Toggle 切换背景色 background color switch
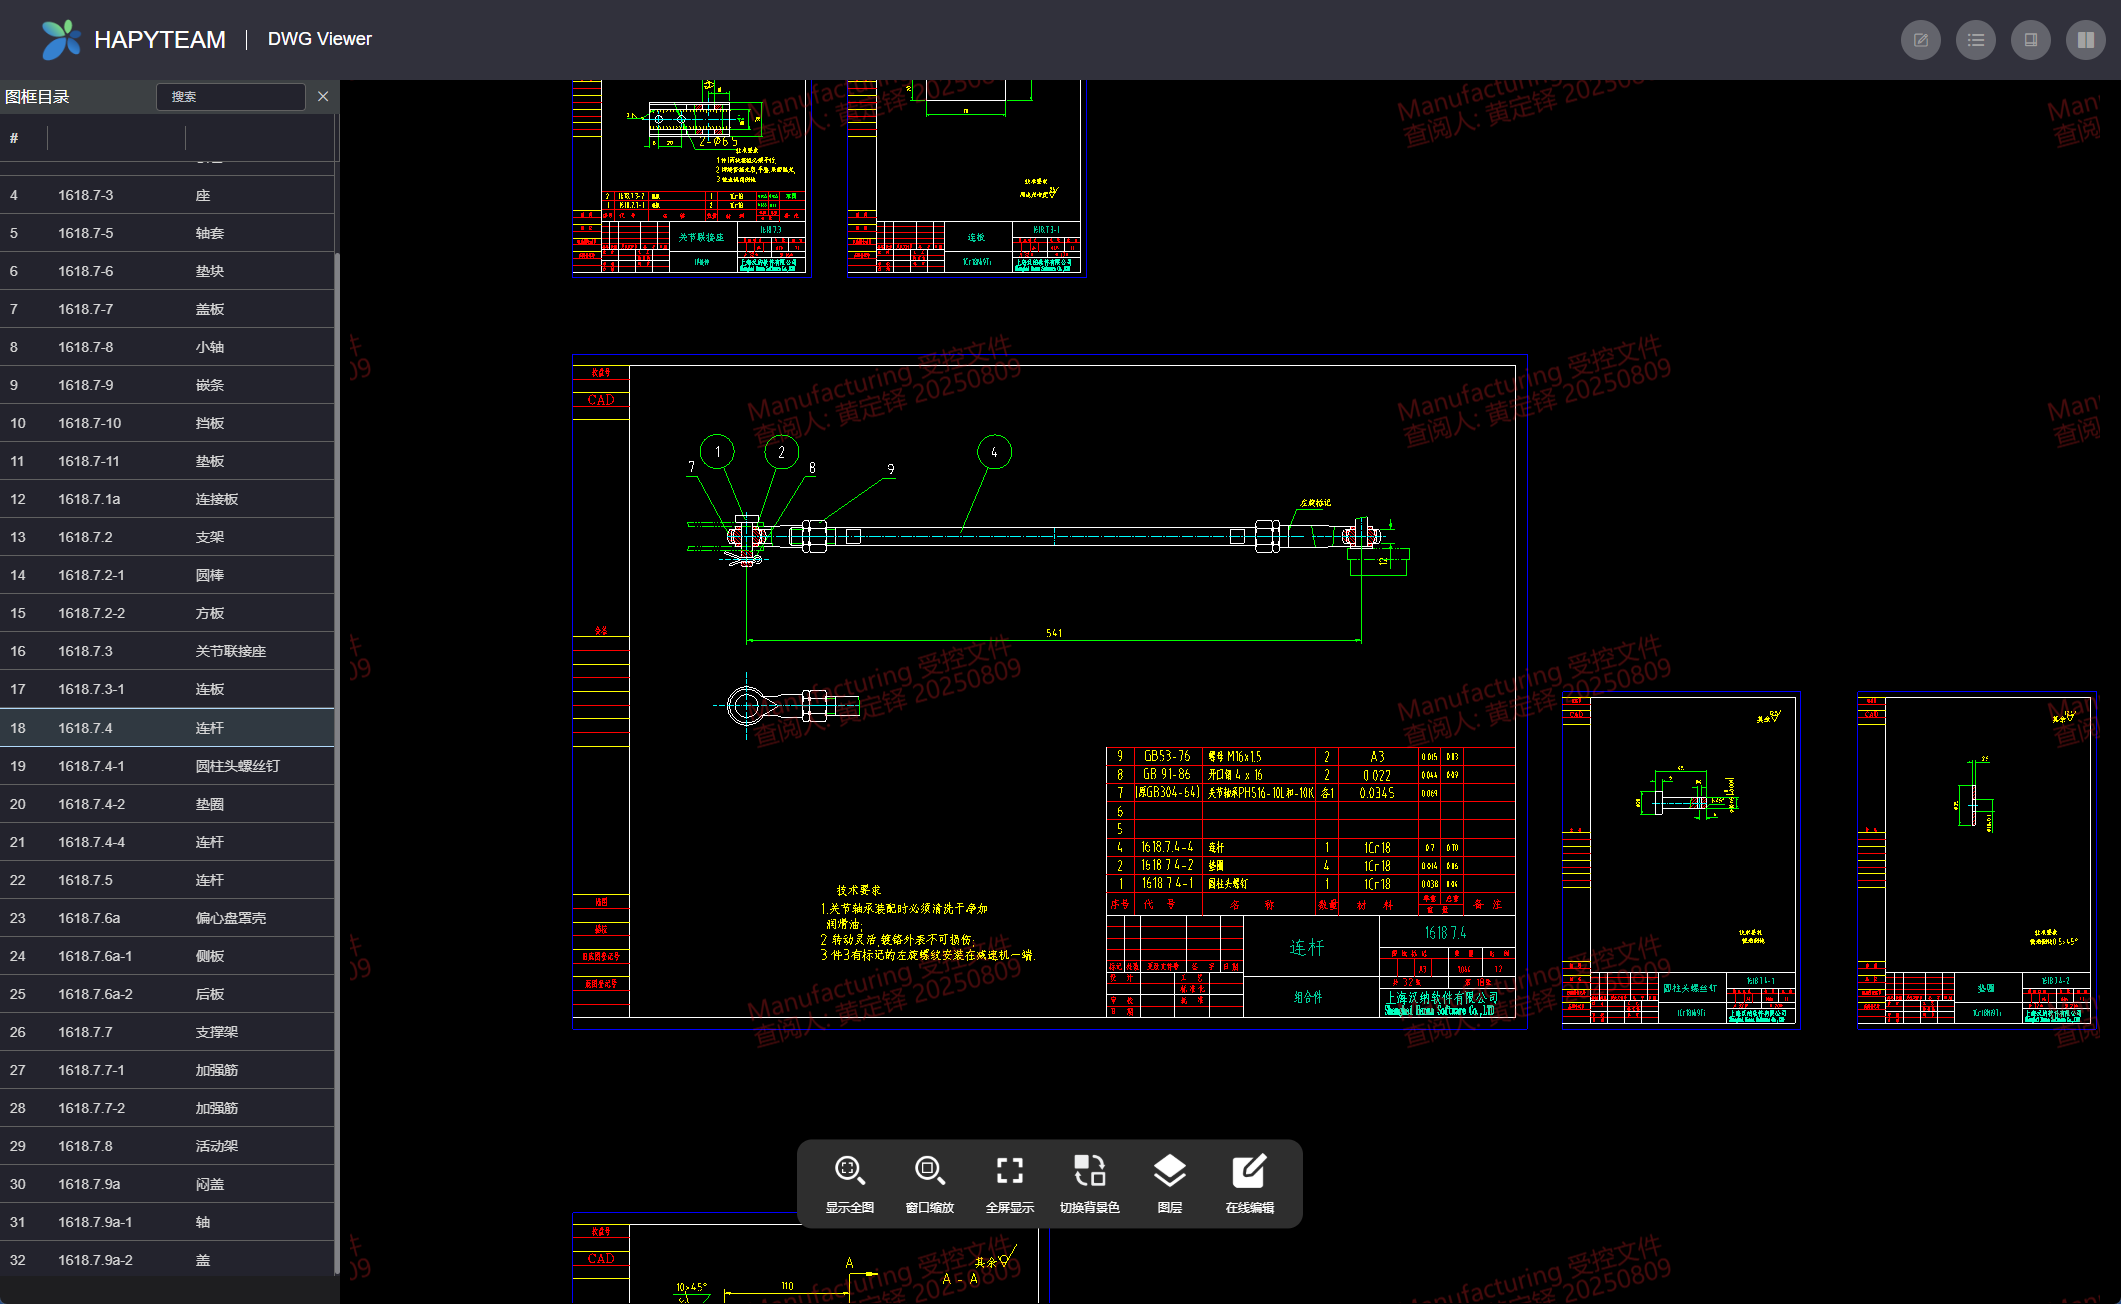This screenshot has width=2121, height=1304. coord(1089,1183)
